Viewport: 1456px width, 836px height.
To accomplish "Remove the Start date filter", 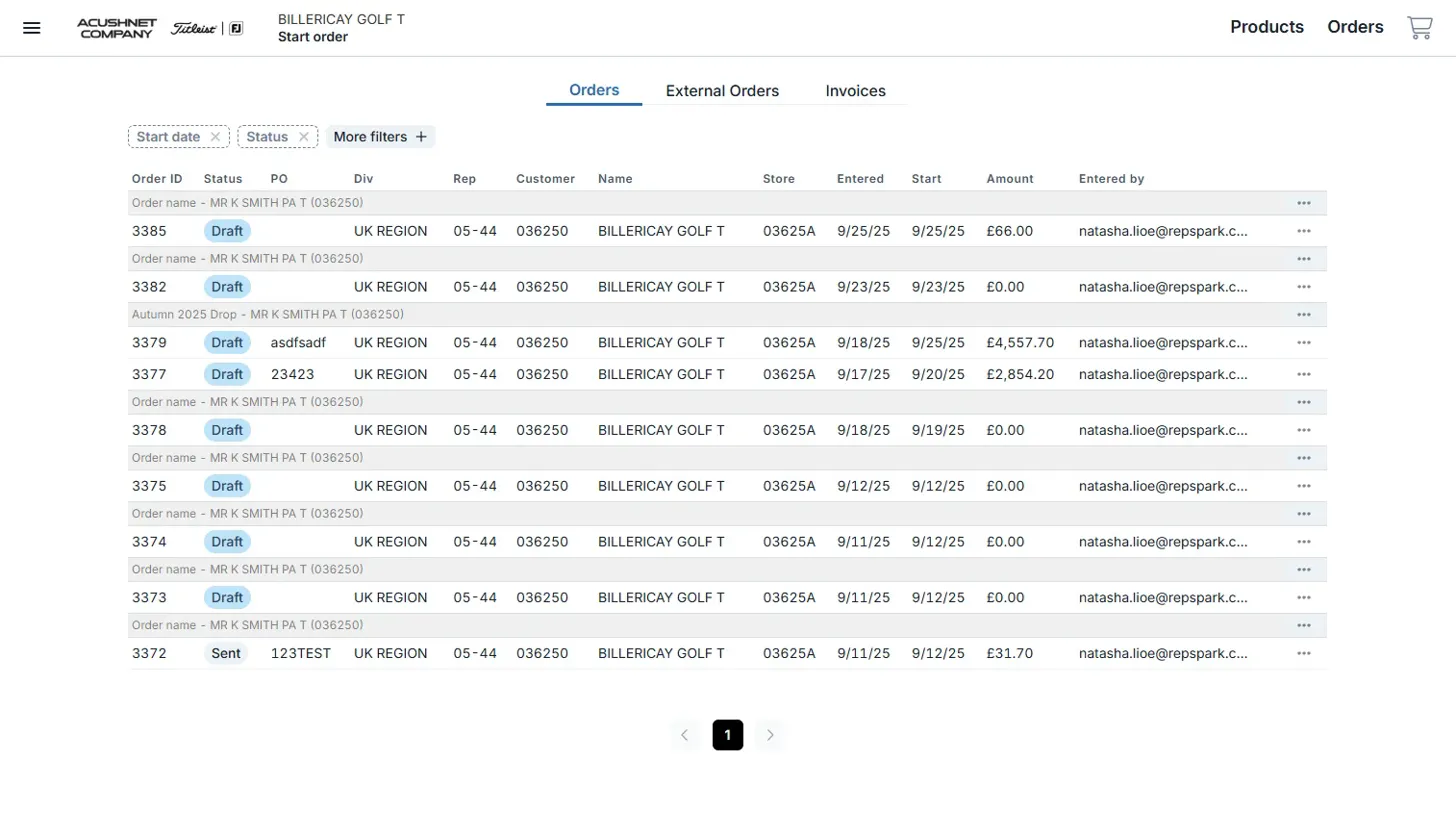I will [215, 137].
